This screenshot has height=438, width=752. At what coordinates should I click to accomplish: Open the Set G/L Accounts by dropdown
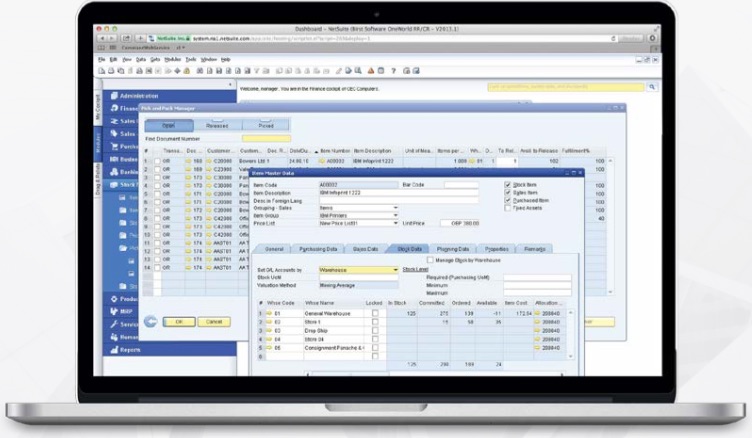click(394, 269)
